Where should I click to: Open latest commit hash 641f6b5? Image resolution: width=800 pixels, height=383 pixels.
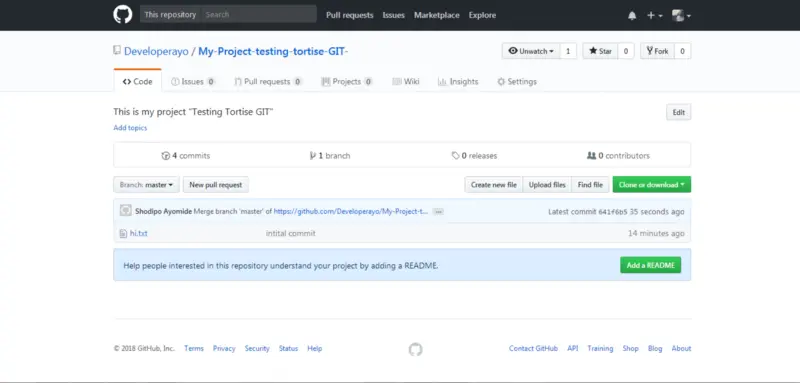point(613,212)
